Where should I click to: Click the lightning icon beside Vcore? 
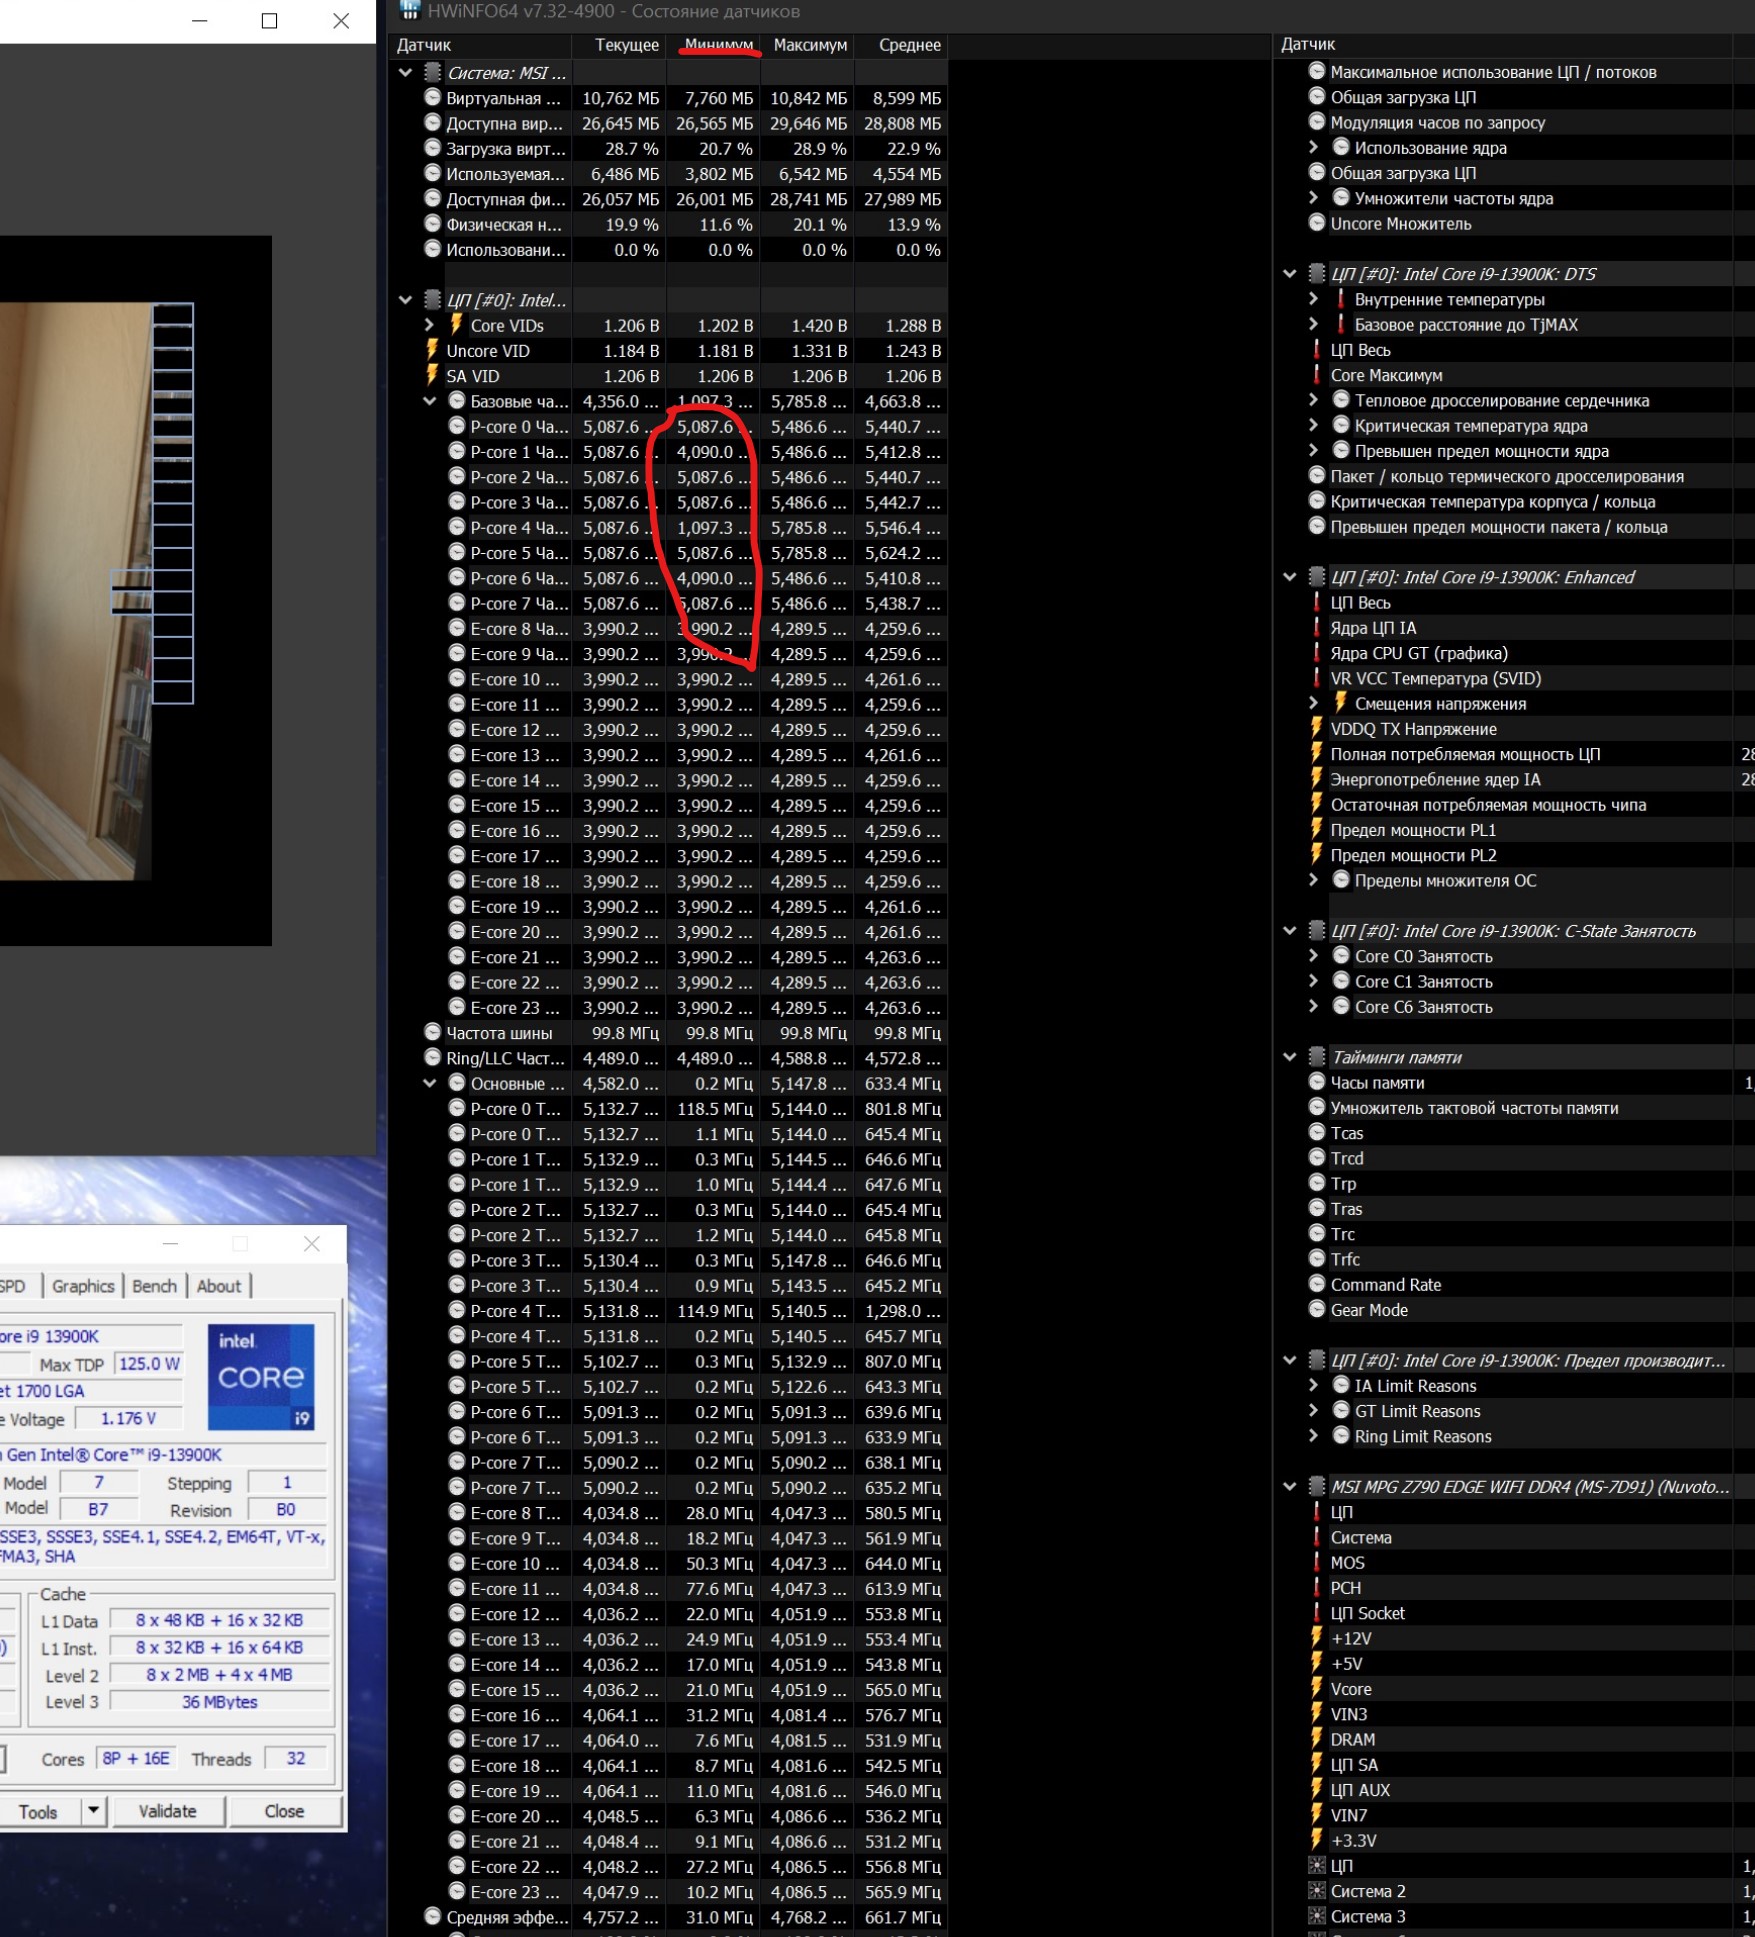tap(1317, 1688)
